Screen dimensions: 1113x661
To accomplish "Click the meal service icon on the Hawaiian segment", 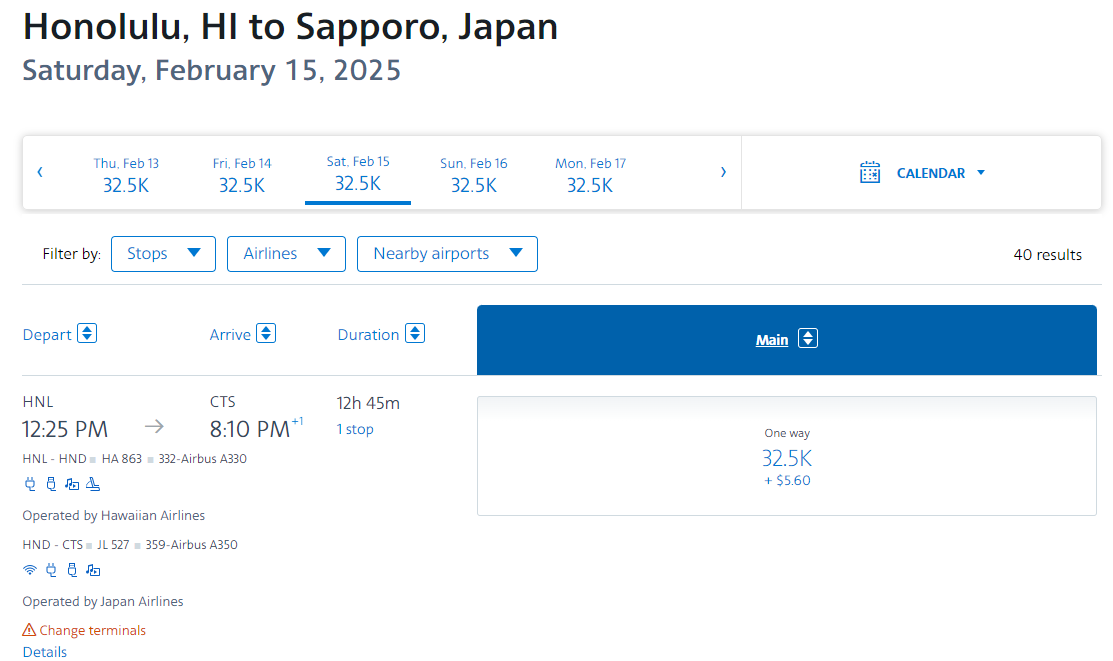I will tap(93, 484).
